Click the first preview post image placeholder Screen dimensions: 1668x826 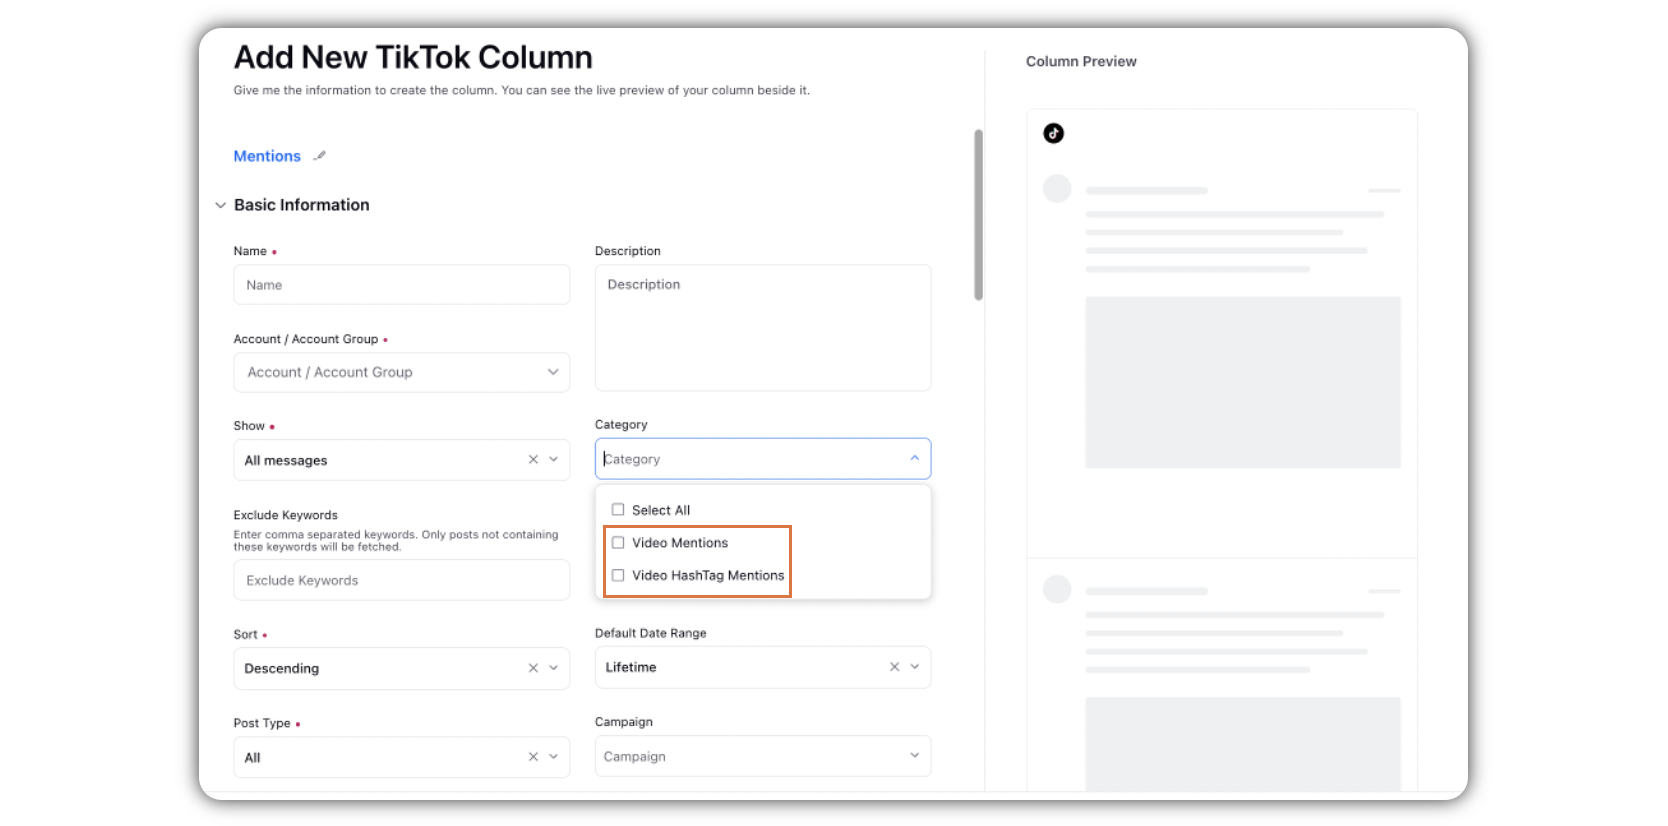click(1243, 382)
